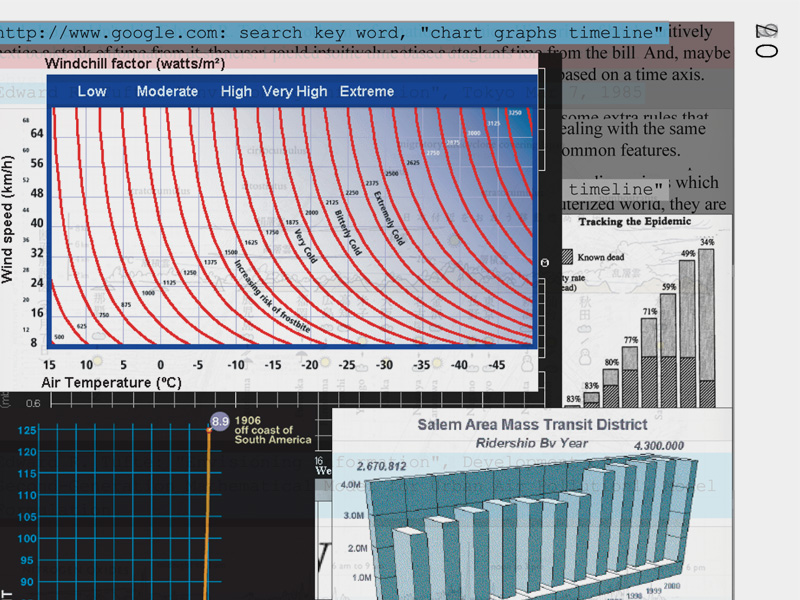
Task: Click the hatched Known dead legend swatch
Action: 565,257
